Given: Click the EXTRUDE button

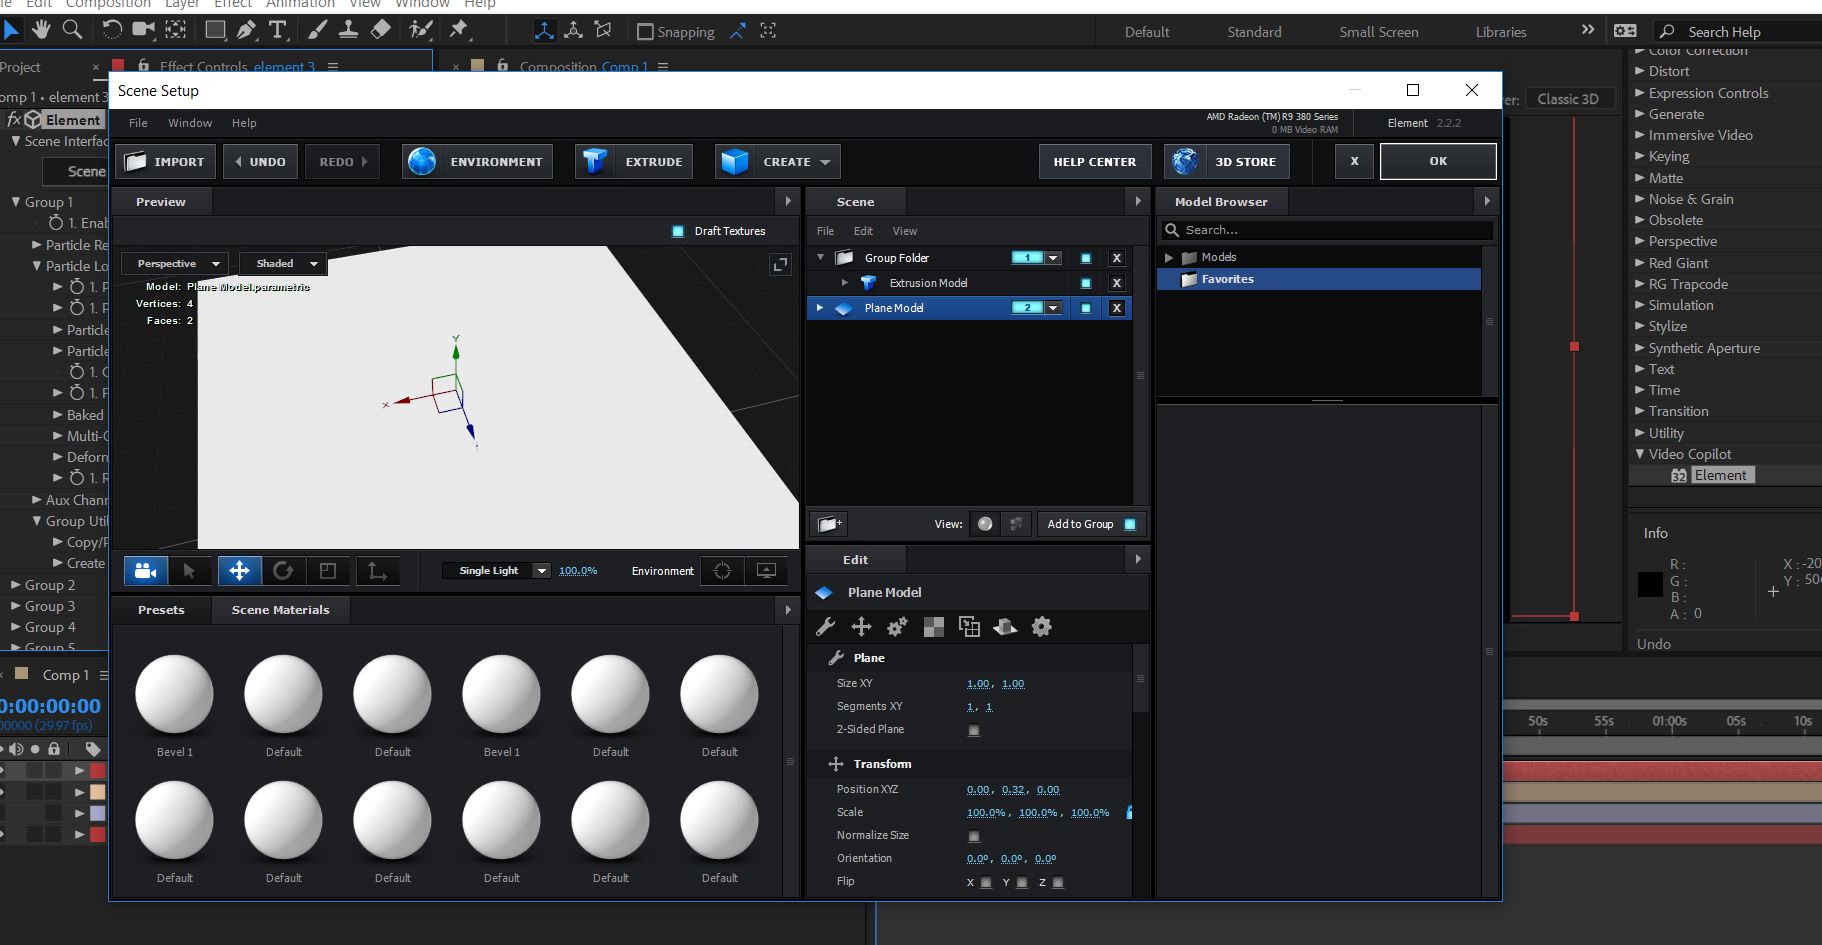Looking at the screenshot, I should [x=634, y=161].
